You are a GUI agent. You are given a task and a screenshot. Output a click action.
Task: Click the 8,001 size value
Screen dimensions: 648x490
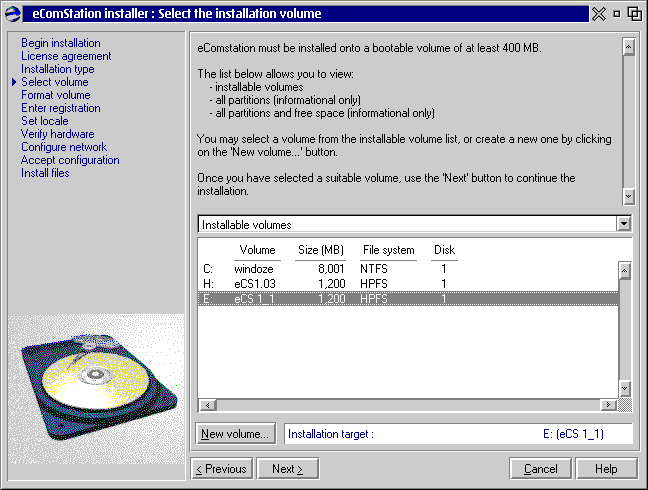pyautogui.click(x=331, y=269)
